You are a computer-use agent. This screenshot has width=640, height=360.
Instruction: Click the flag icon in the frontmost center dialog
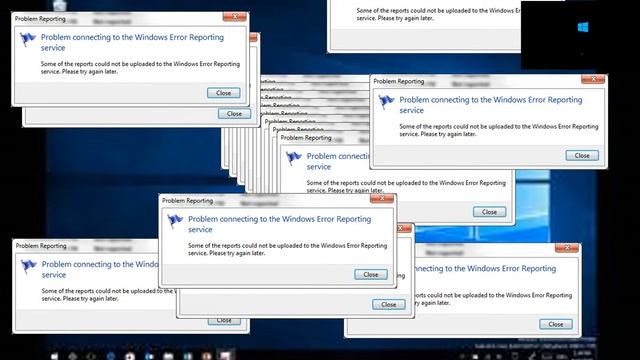point(175,221)
